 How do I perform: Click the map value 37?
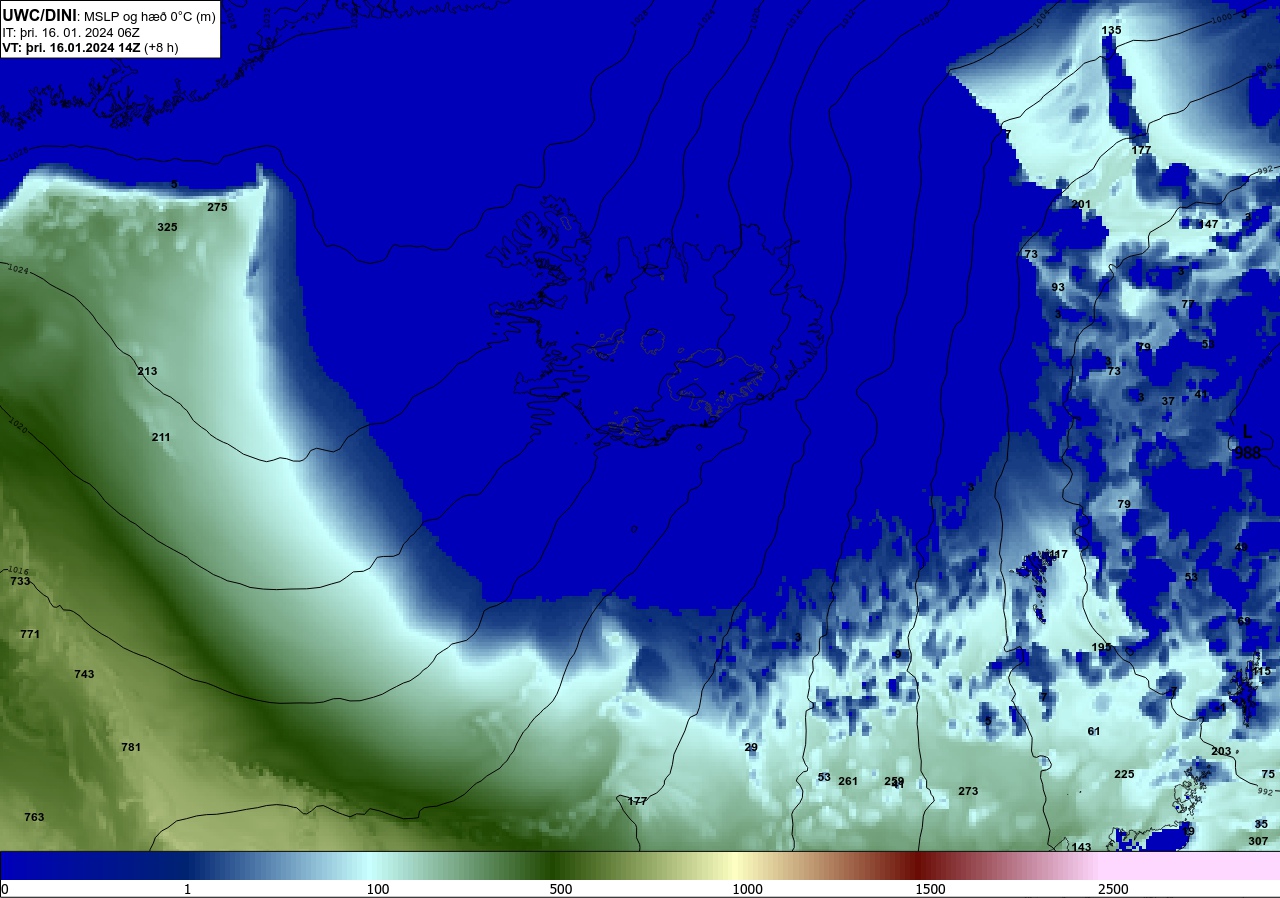pos(1168,401)
